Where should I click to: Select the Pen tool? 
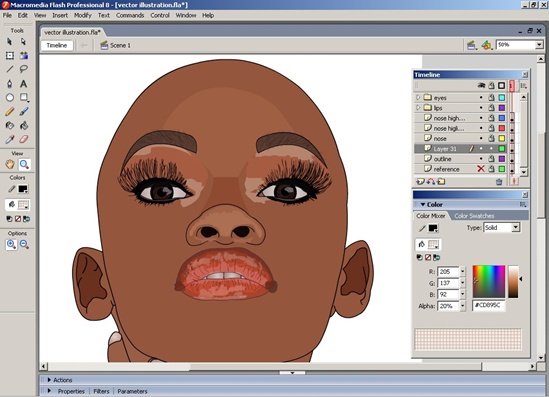pos(9,84)
